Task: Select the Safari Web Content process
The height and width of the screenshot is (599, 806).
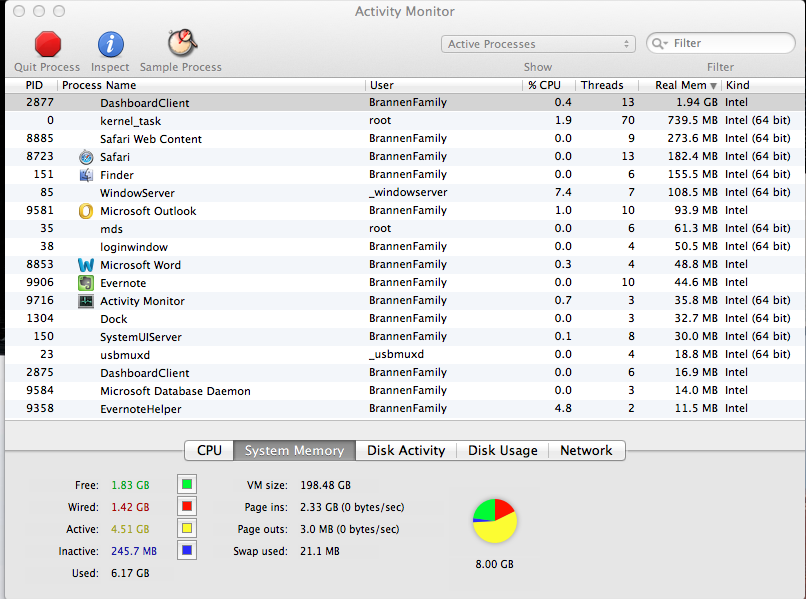Action: (x=405, y=138)
